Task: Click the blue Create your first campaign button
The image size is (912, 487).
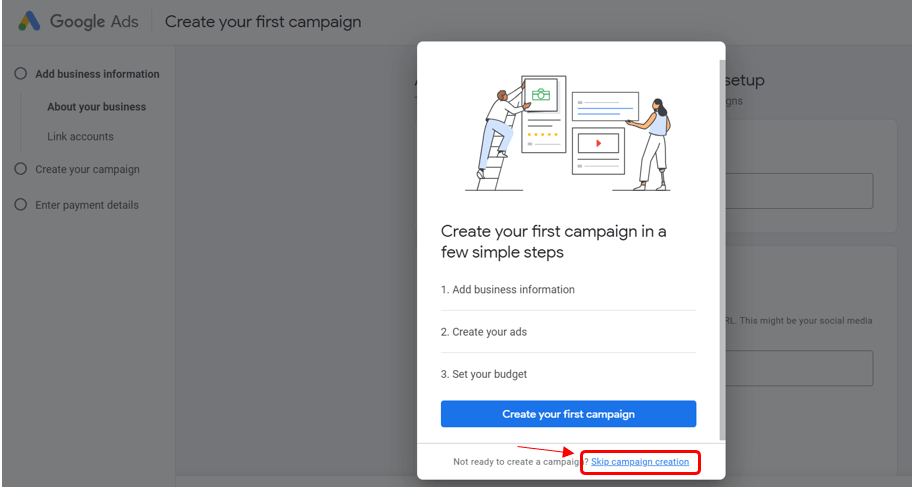Action: pos(568,414)
